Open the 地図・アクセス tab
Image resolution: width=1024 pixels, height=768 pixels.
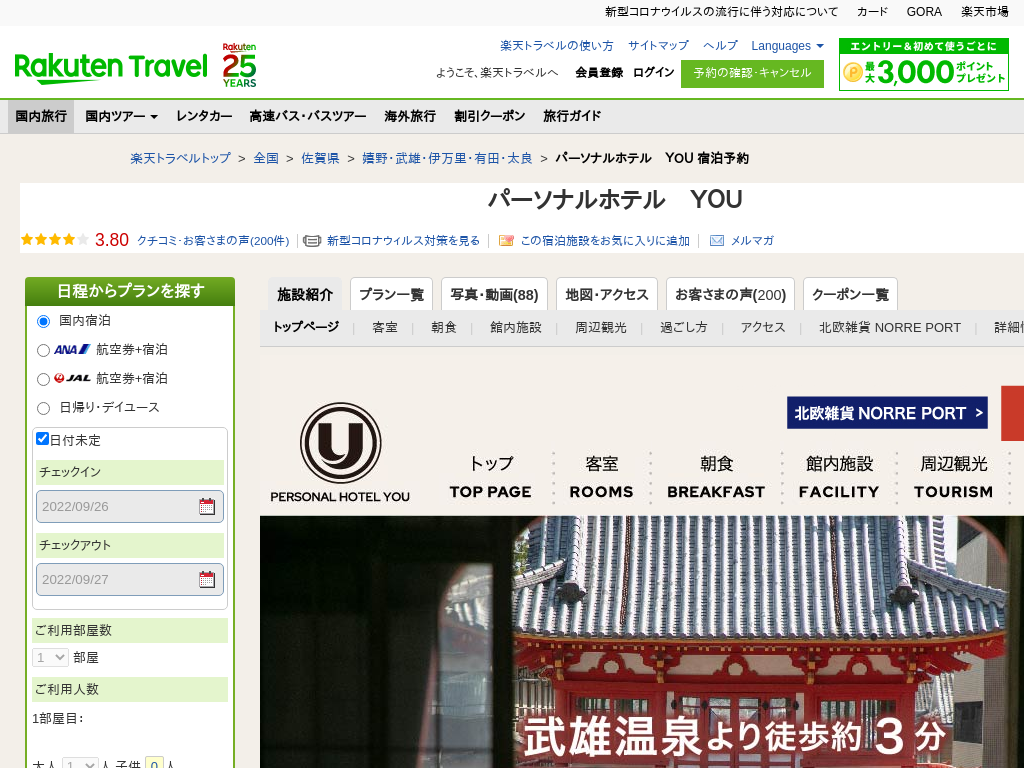coord(607,295)
